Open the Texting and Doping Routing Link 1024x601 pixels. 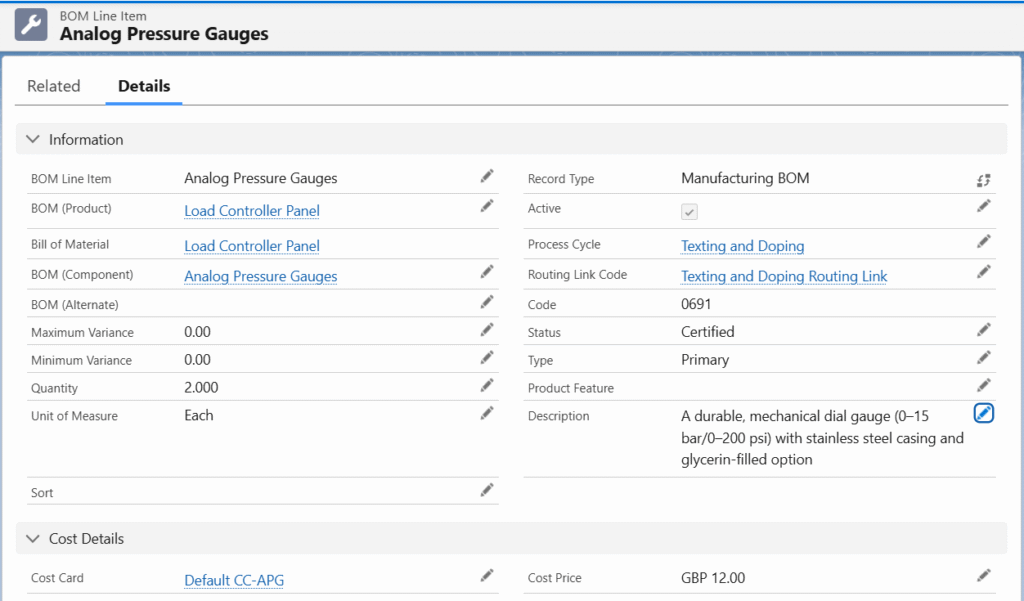pyautogui.click(x=784, y=276)
